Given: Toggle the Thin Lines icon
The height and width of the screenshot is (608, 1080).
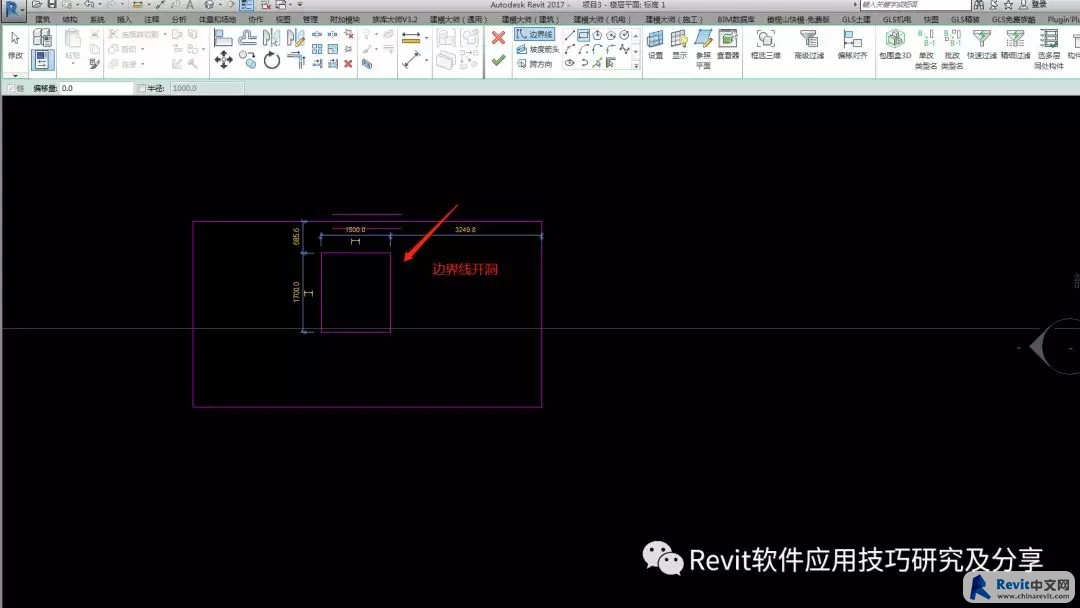Looking at the screenshot, I should point(247,5).
